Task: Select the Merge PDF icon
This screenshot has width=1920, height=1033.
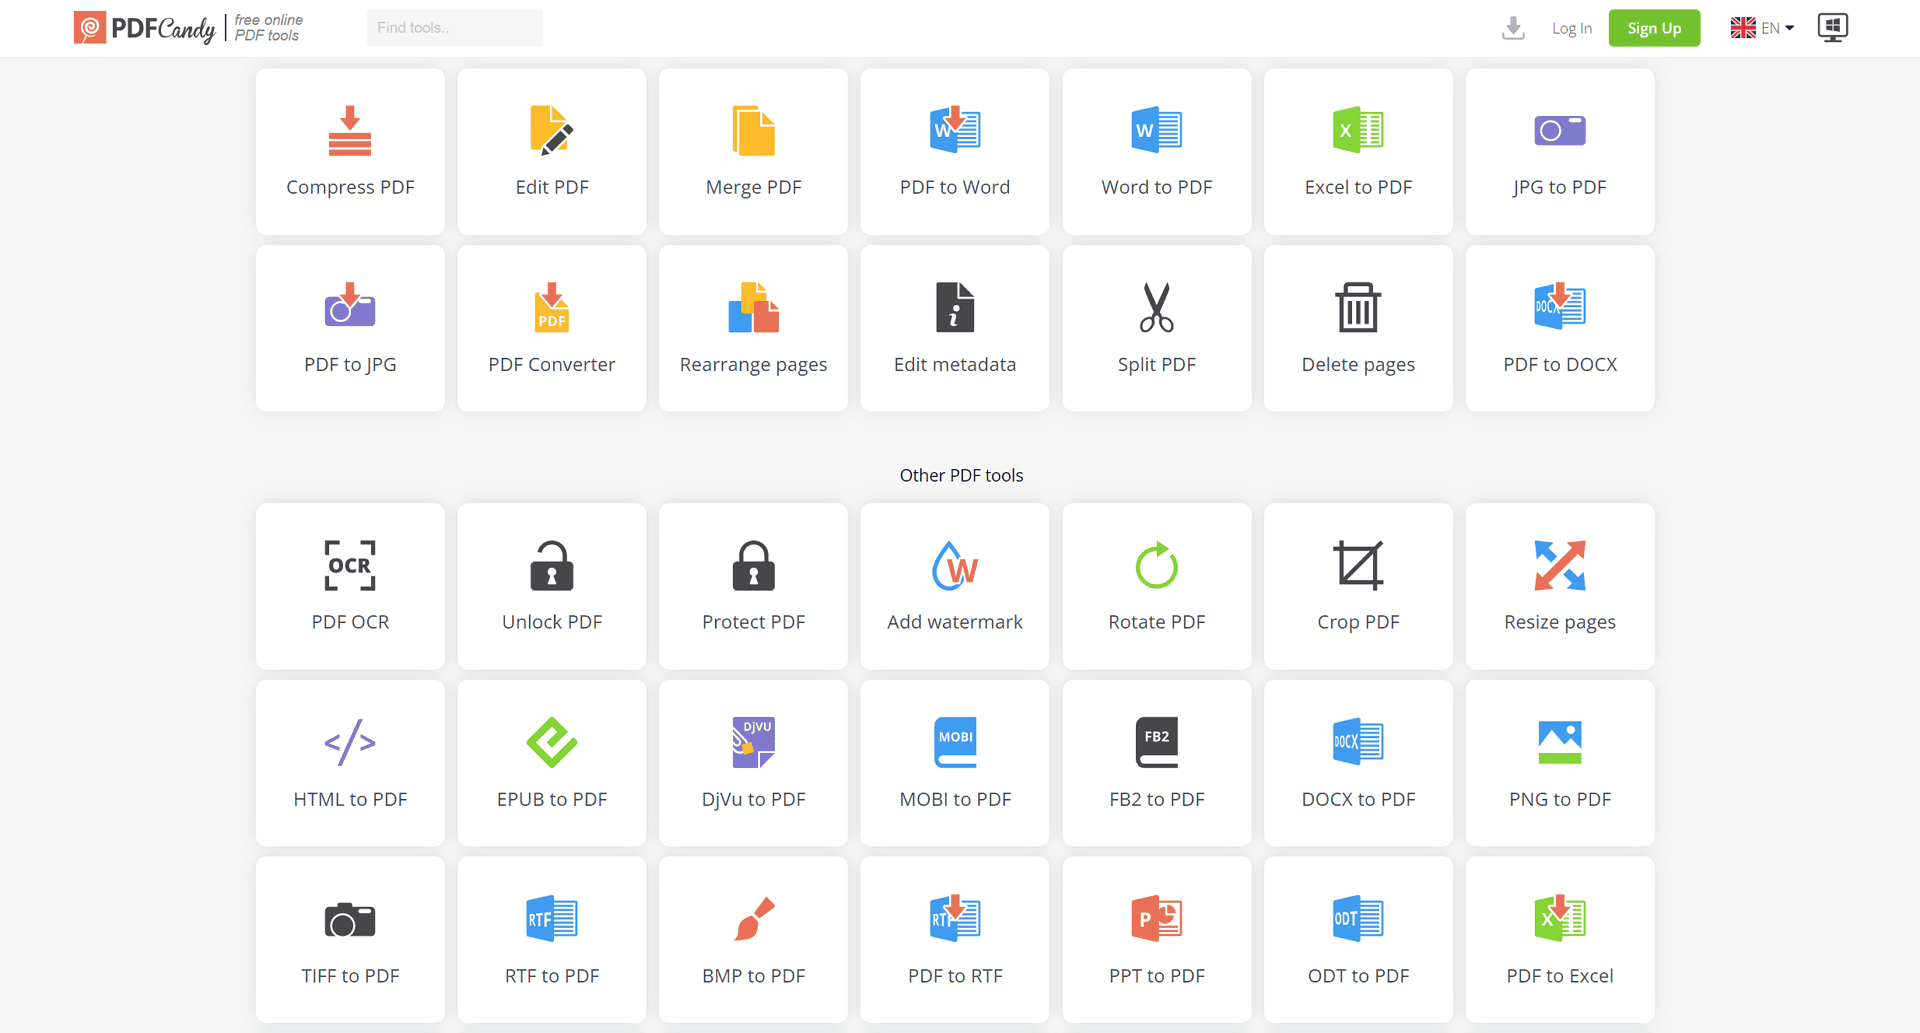Action: [x=753, y=131]
